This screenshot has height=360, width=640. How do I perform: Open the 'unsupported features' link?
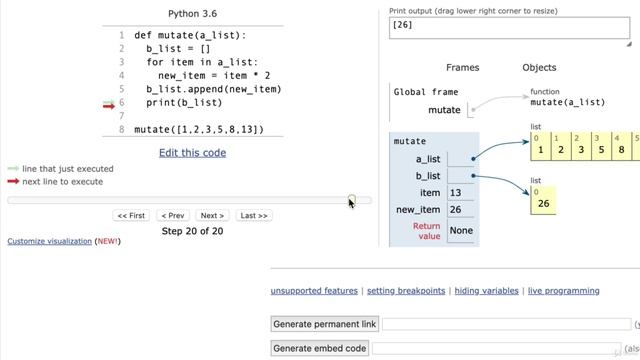click(314, 291)
